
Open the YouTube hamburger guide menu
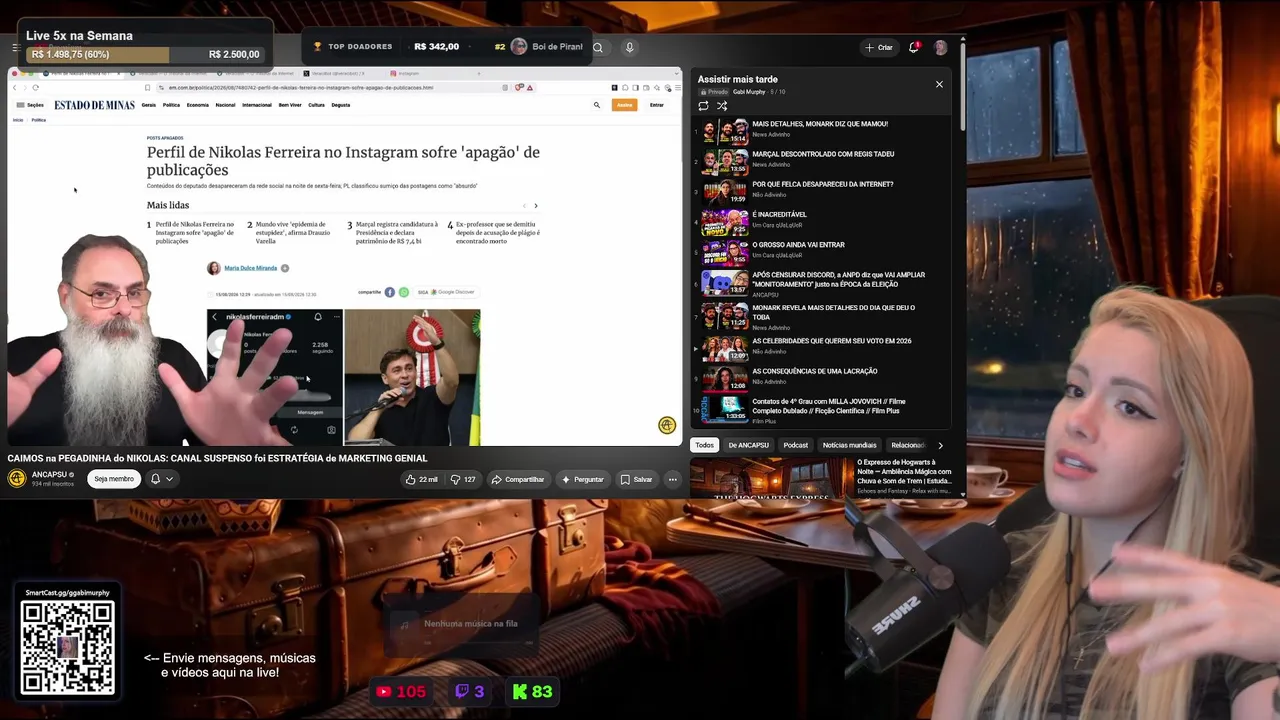tap(16, 47)
